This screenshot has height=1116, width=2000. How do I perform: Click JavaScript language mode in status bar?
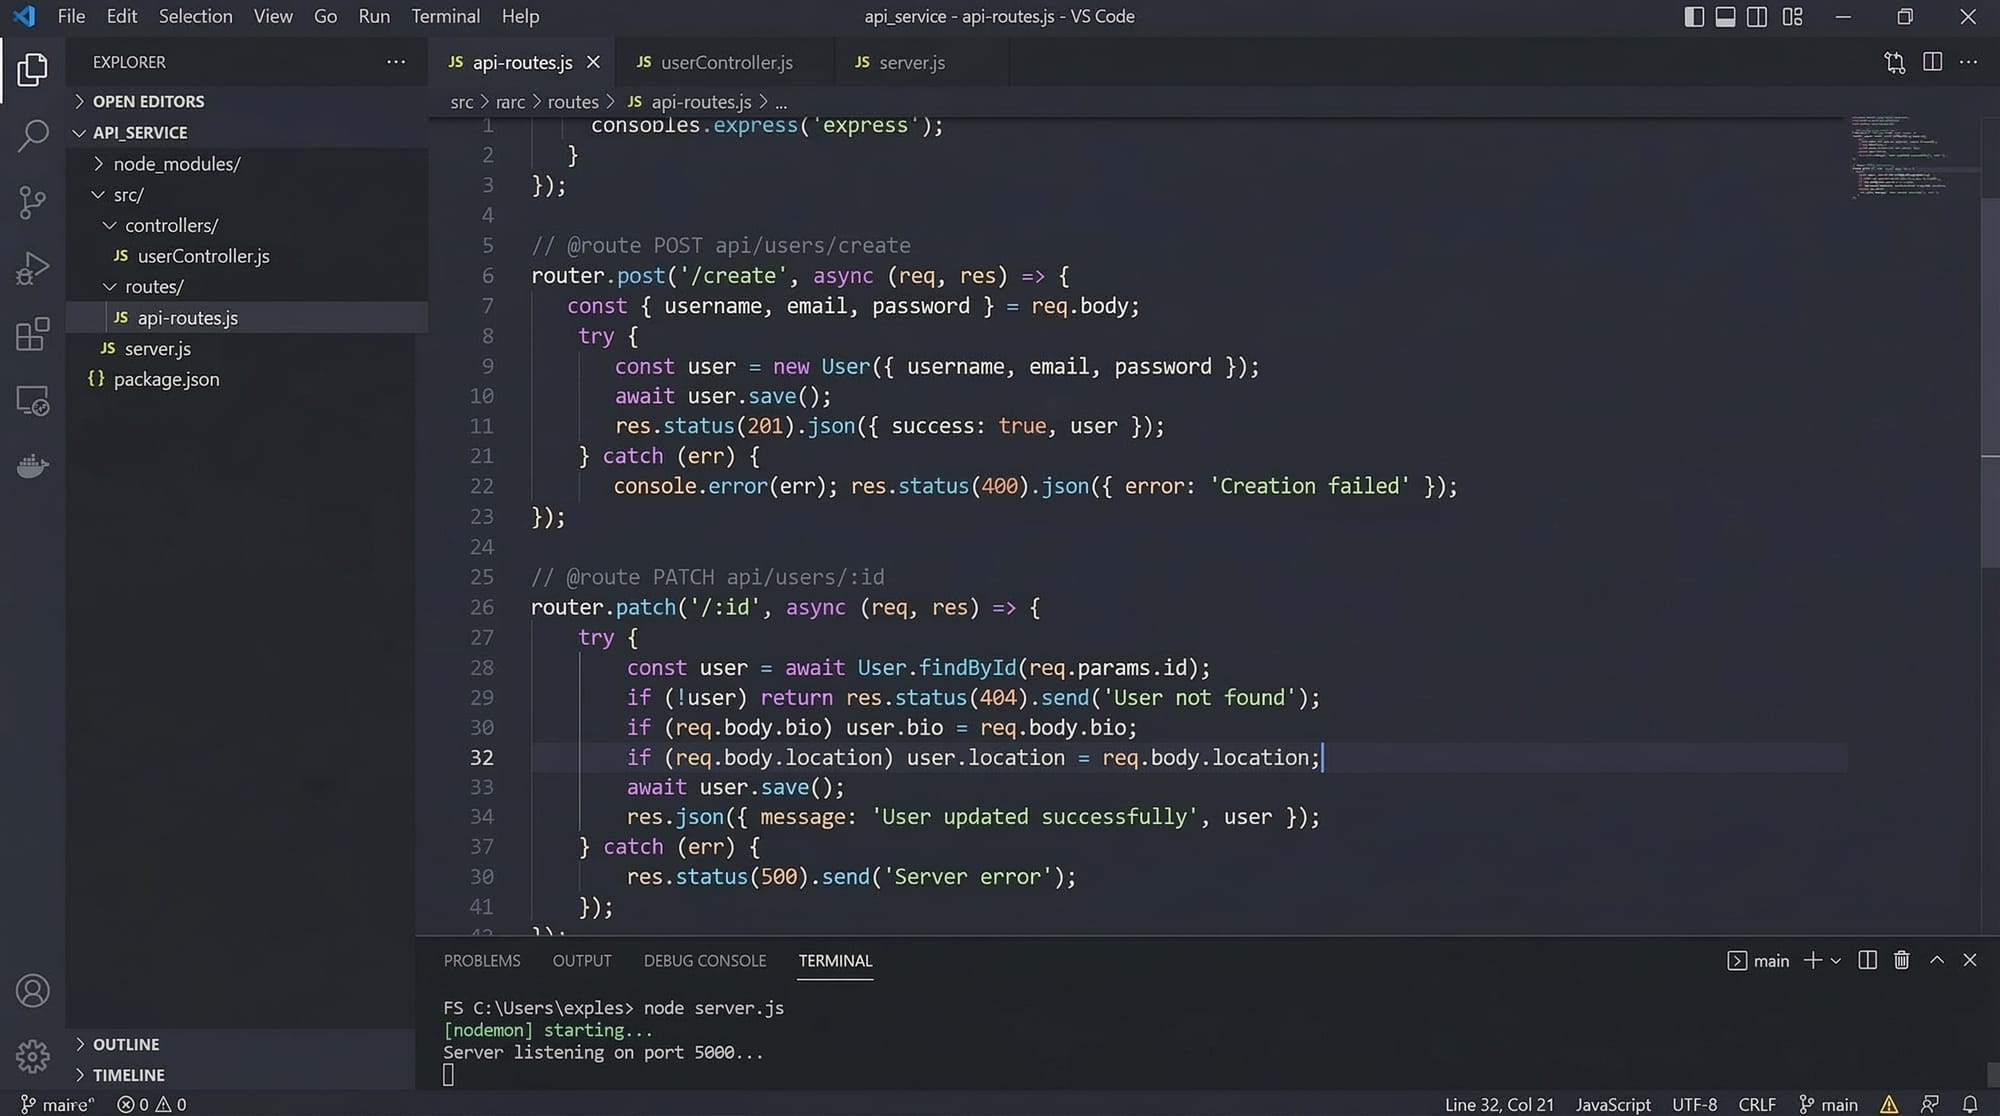(1612, 1104)
